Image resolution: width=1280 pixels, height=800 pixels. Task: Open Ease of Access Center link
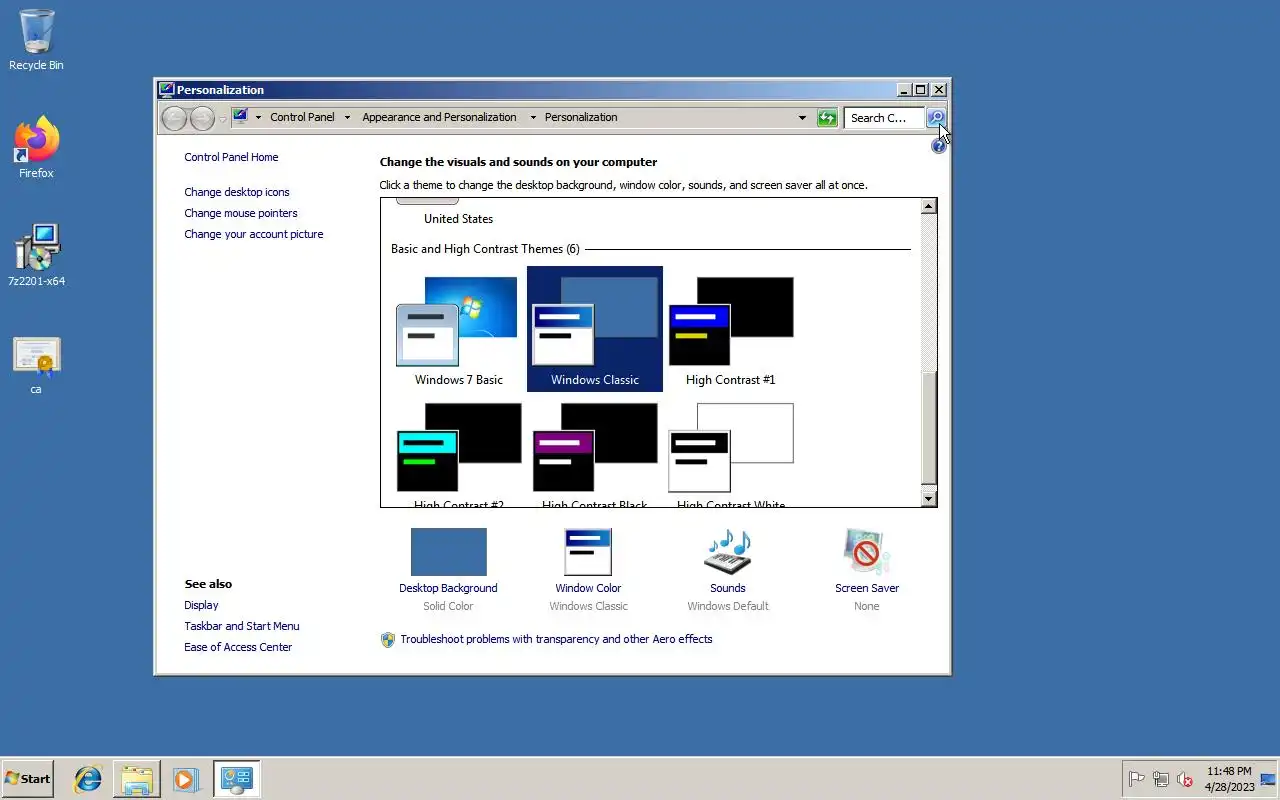point(238,647)
